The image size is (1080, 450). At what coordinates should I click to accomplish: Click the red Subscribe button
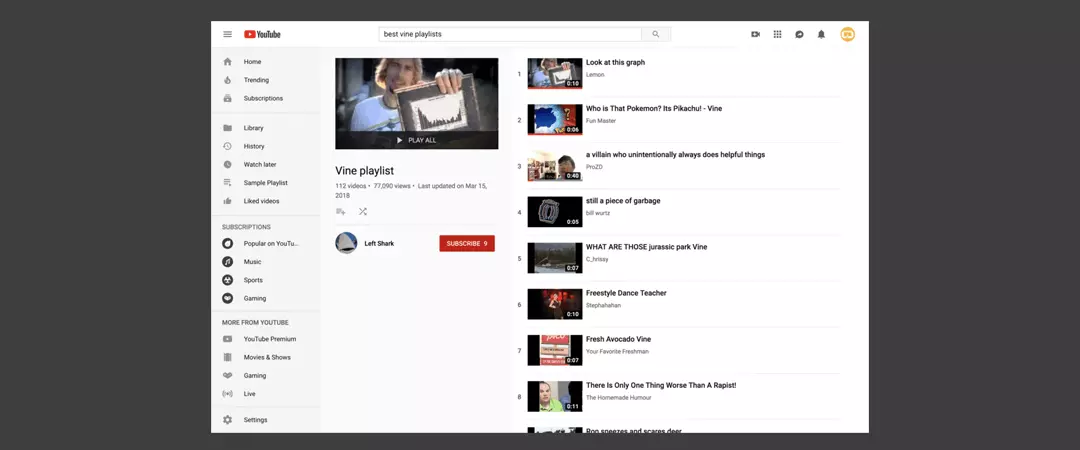click(466, 243)
